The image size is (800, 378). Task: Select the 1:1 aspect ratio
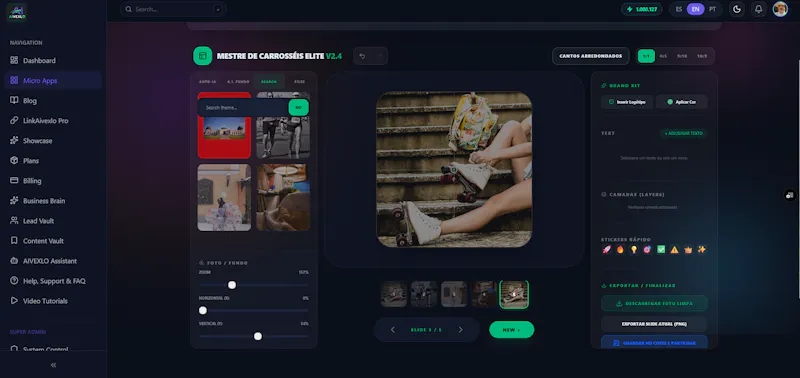(x=646, y=56)
